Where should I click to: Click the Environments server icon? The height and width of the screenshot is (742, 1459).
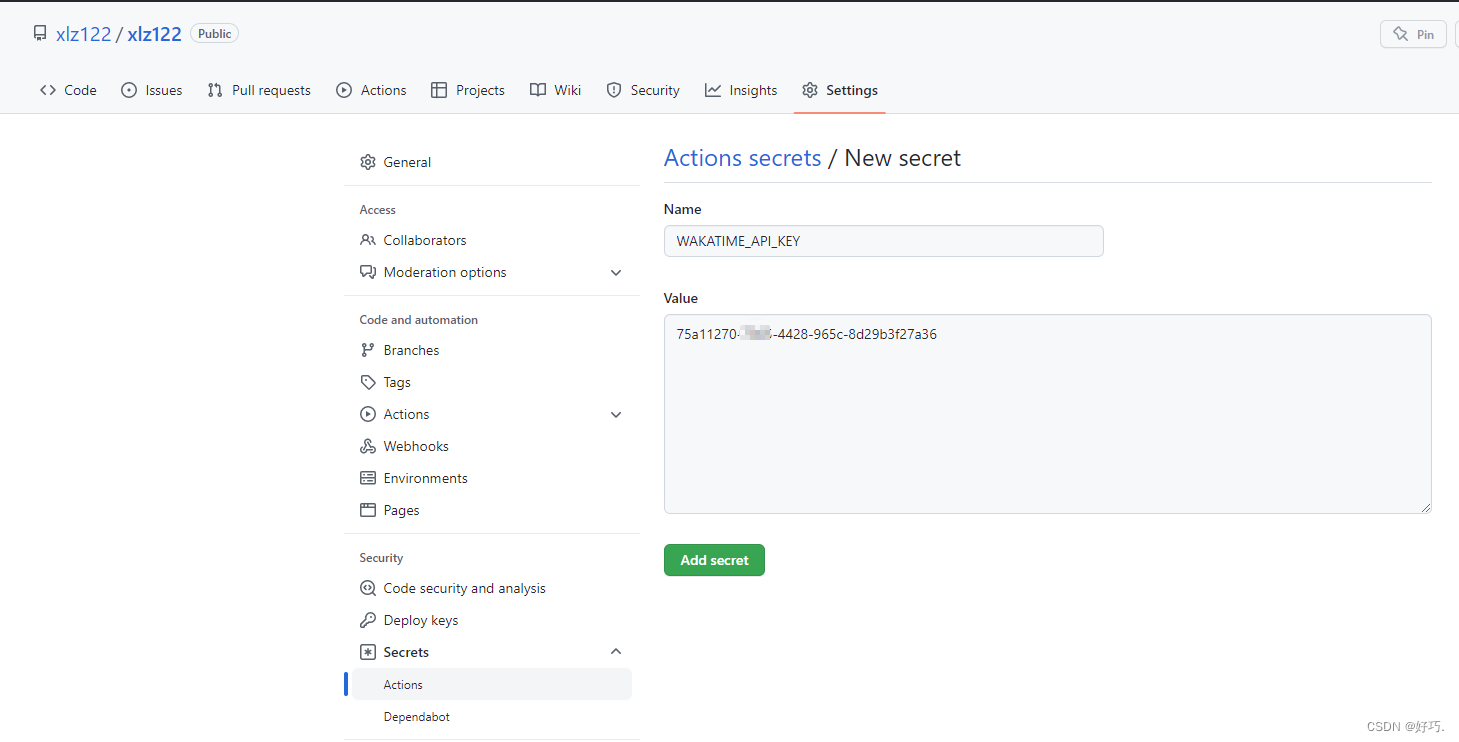coord(368,478)
